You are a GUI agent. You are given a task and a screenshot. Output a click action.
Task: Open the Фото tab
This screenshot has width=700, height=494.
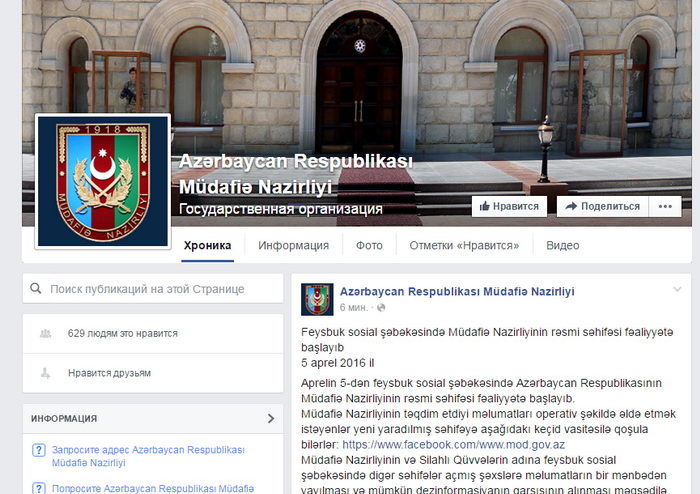369,245
